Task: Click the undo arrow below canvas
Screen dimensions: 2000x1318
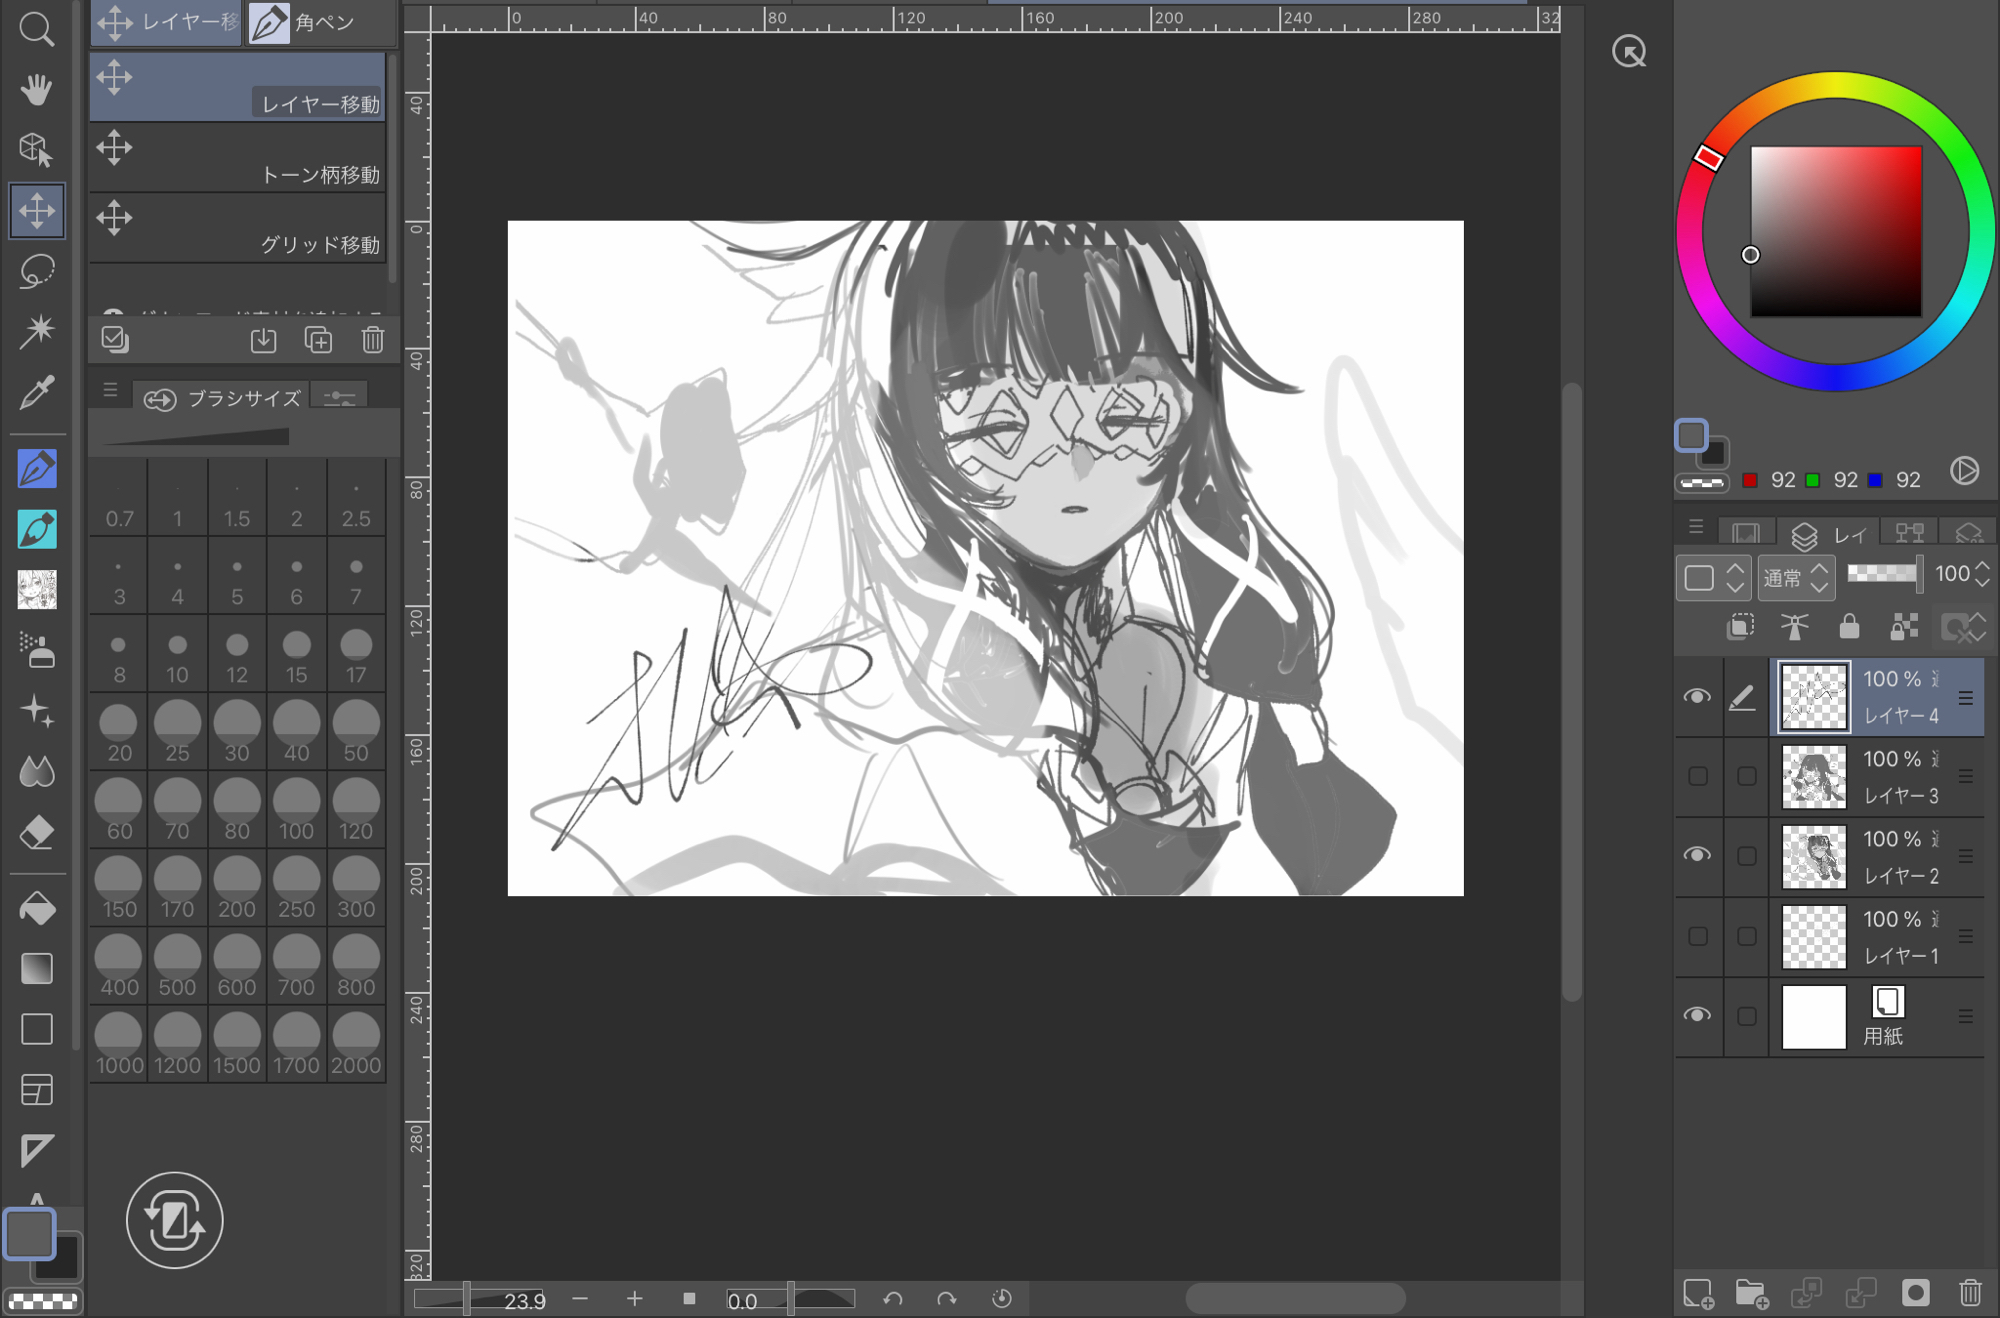Action: (893, 1299)
